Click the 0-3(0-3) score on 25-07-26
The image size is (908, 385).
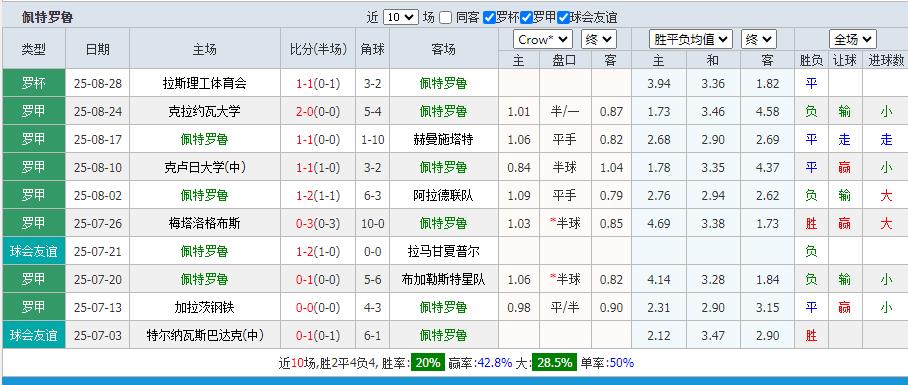[318, 223]
